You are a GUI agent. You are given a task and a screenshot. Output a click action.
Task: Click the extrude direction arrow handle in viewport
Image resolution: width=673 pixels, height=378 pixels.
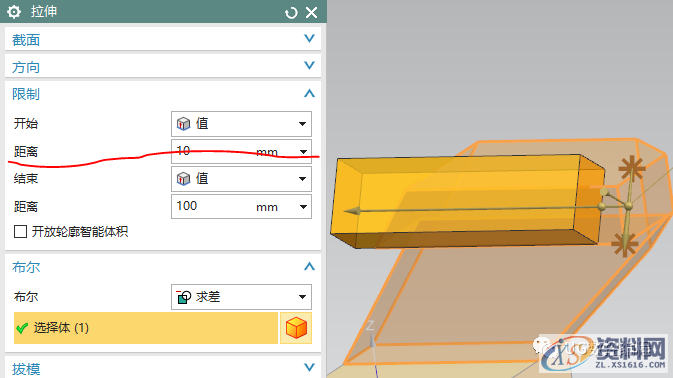(353, 211)
